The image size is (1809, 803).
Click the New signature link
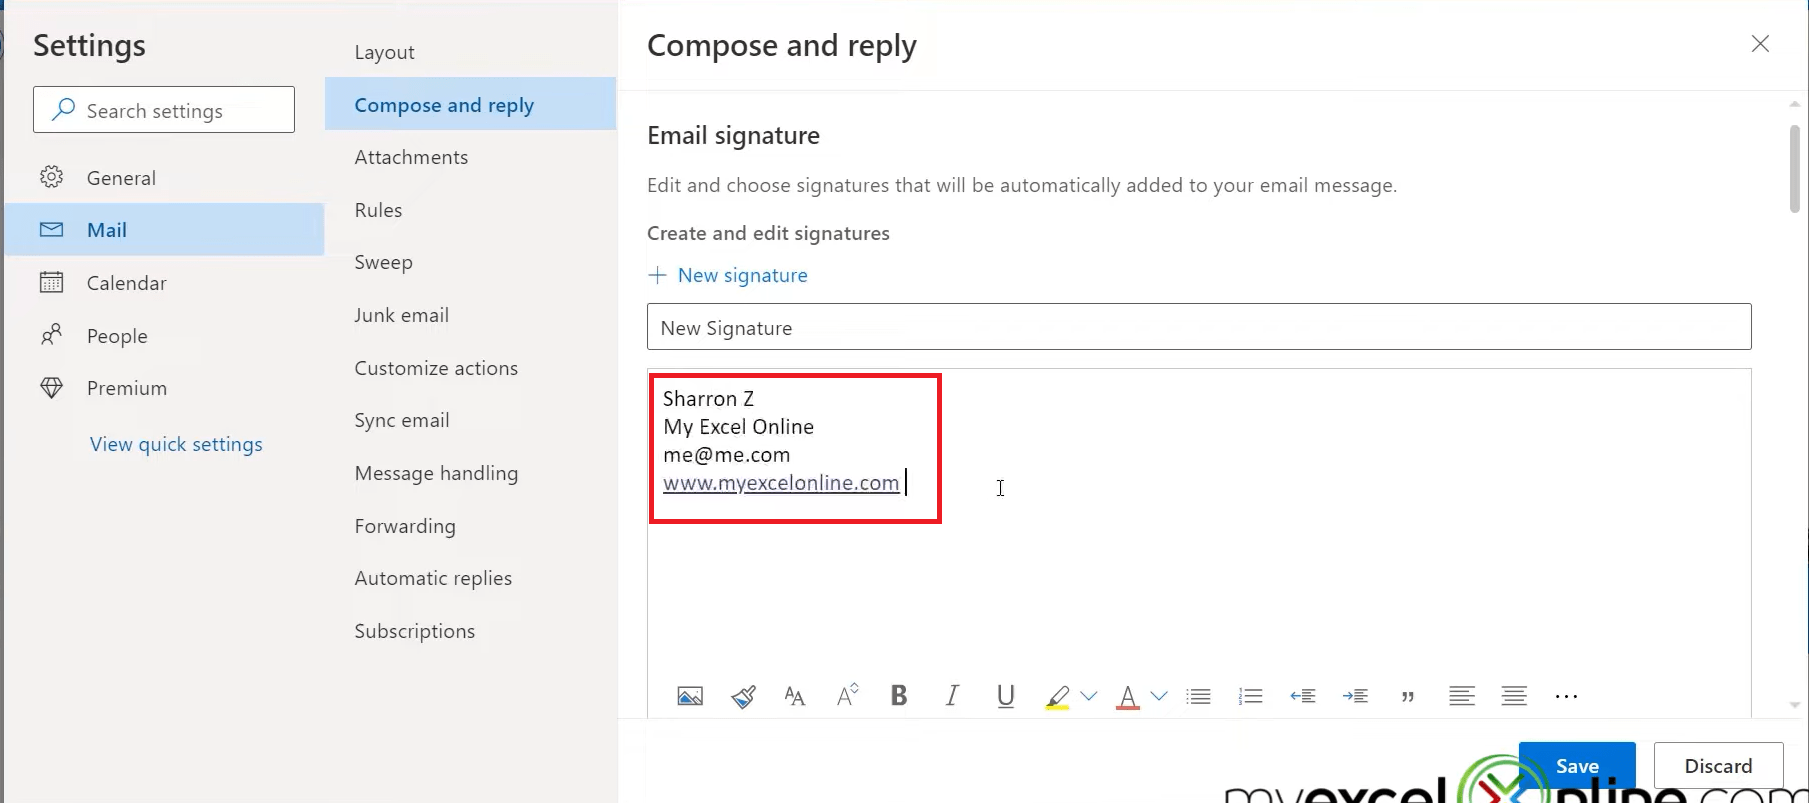(728, 275)
